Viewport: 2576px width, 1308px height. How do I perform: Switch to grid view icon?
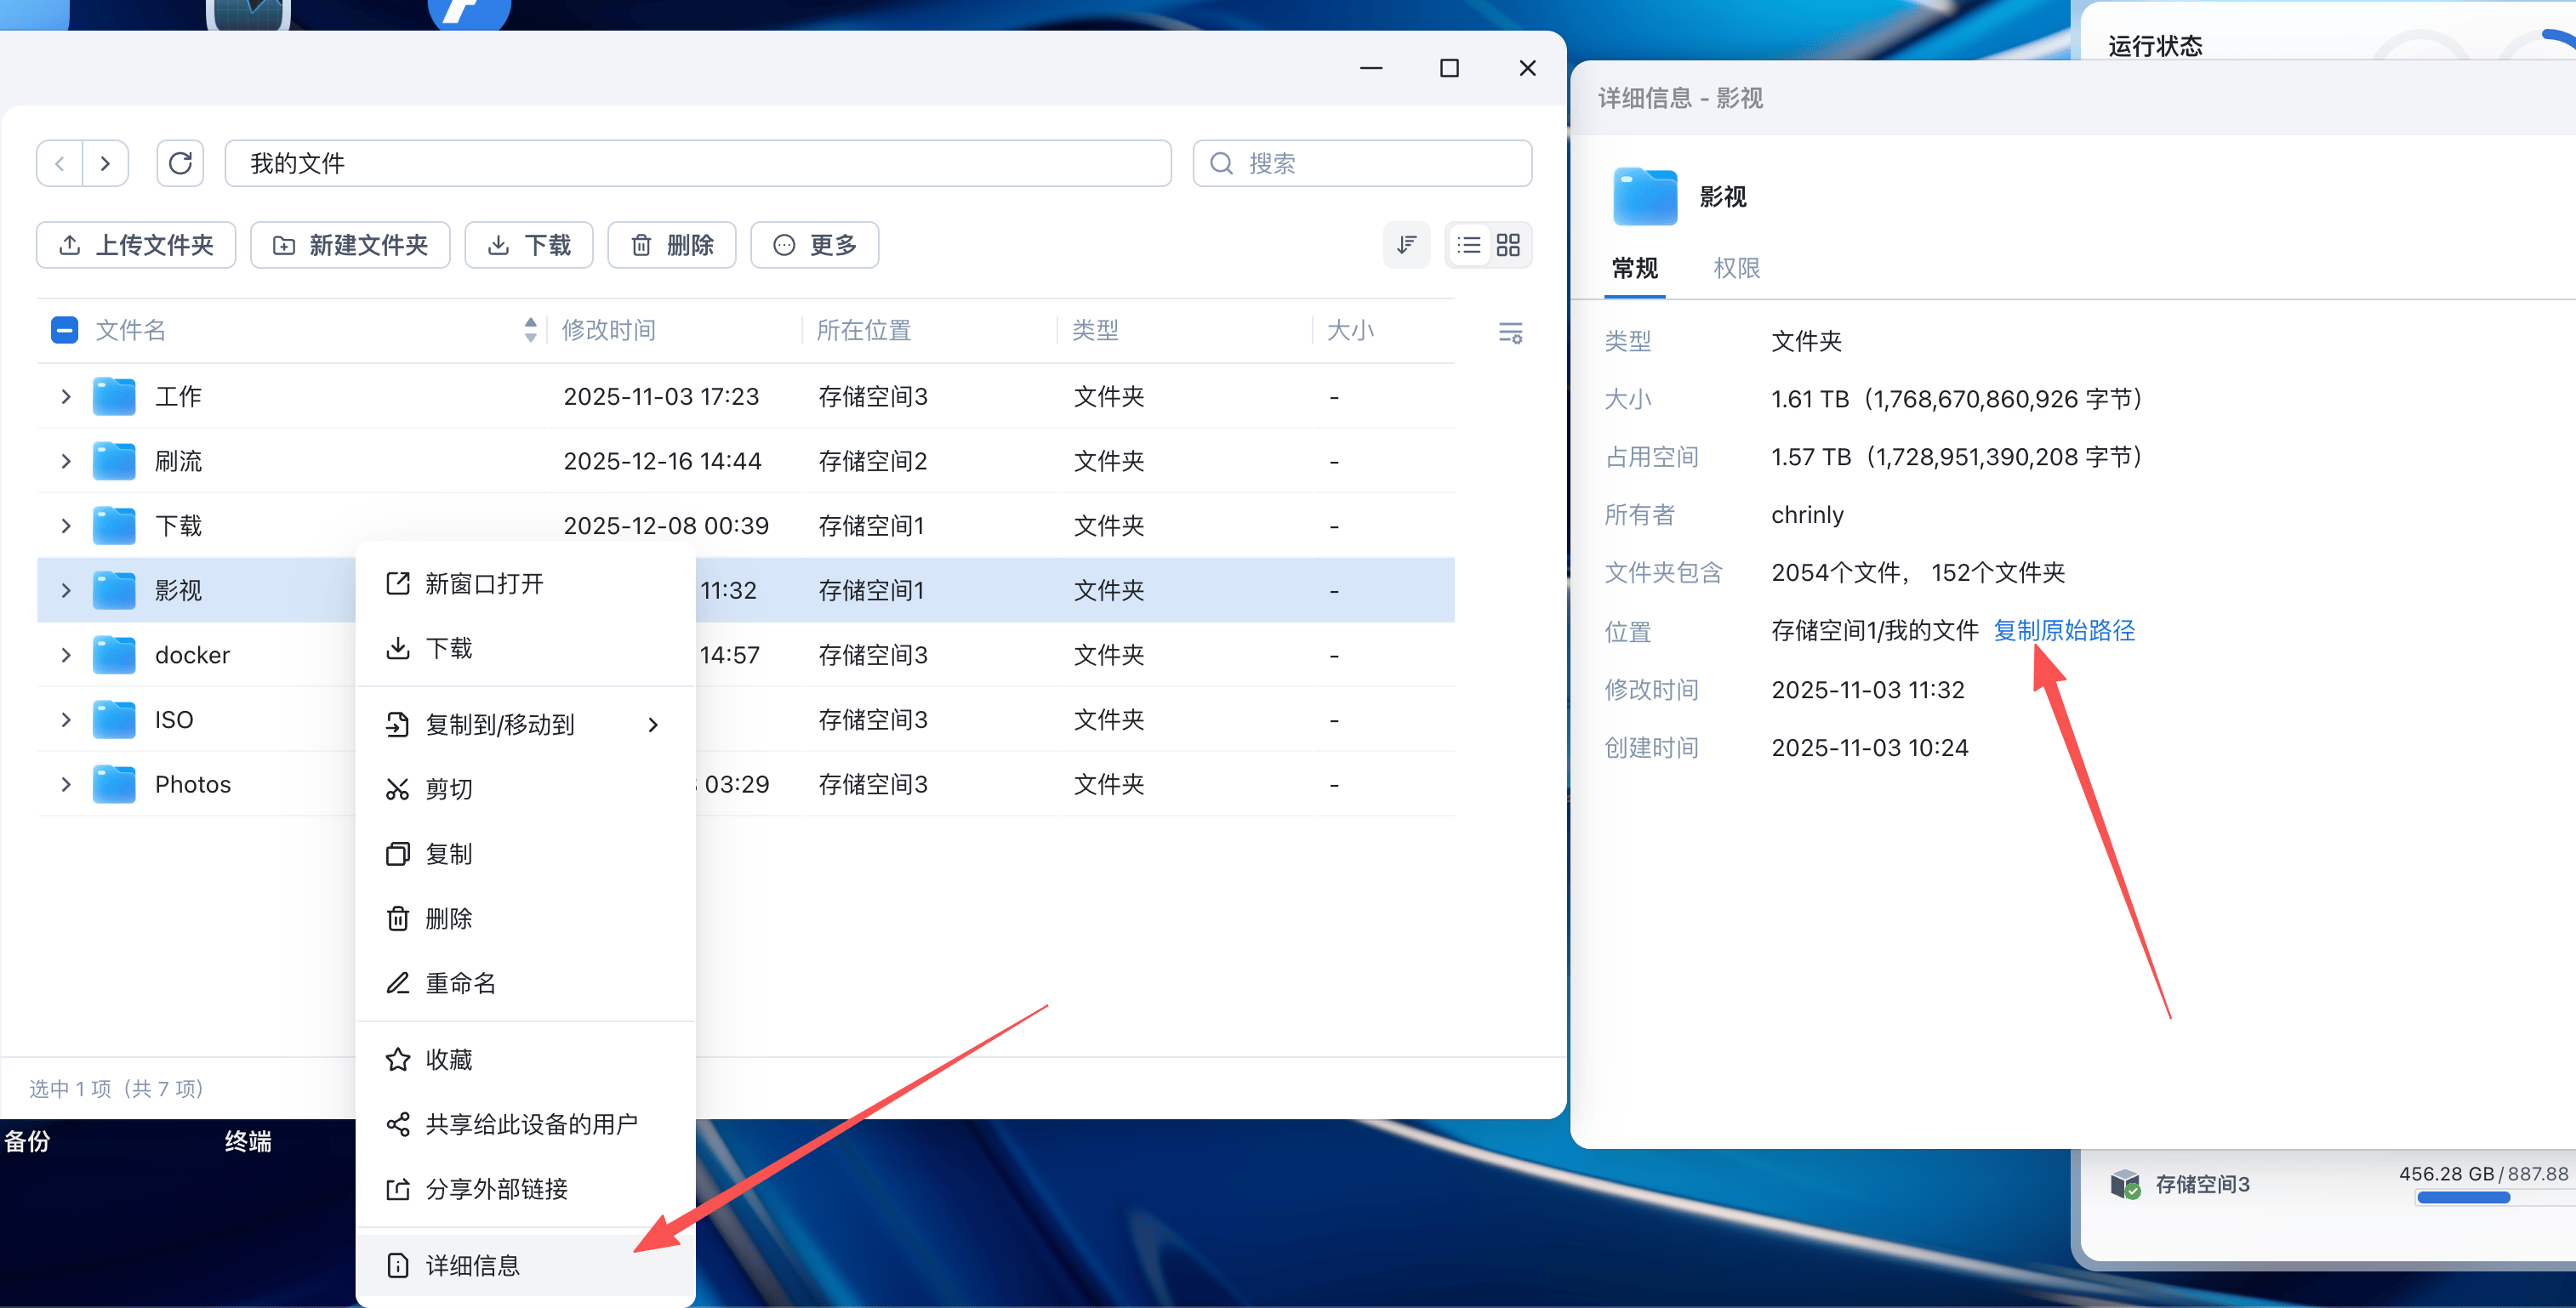[x=1508, y=245]
